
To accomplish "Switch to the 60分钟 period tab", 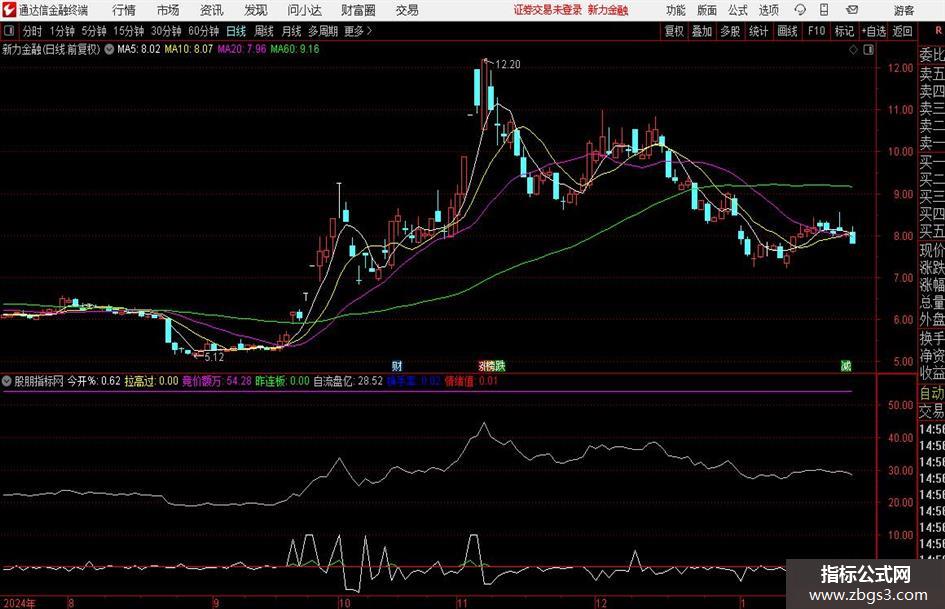I will point(203,31).
